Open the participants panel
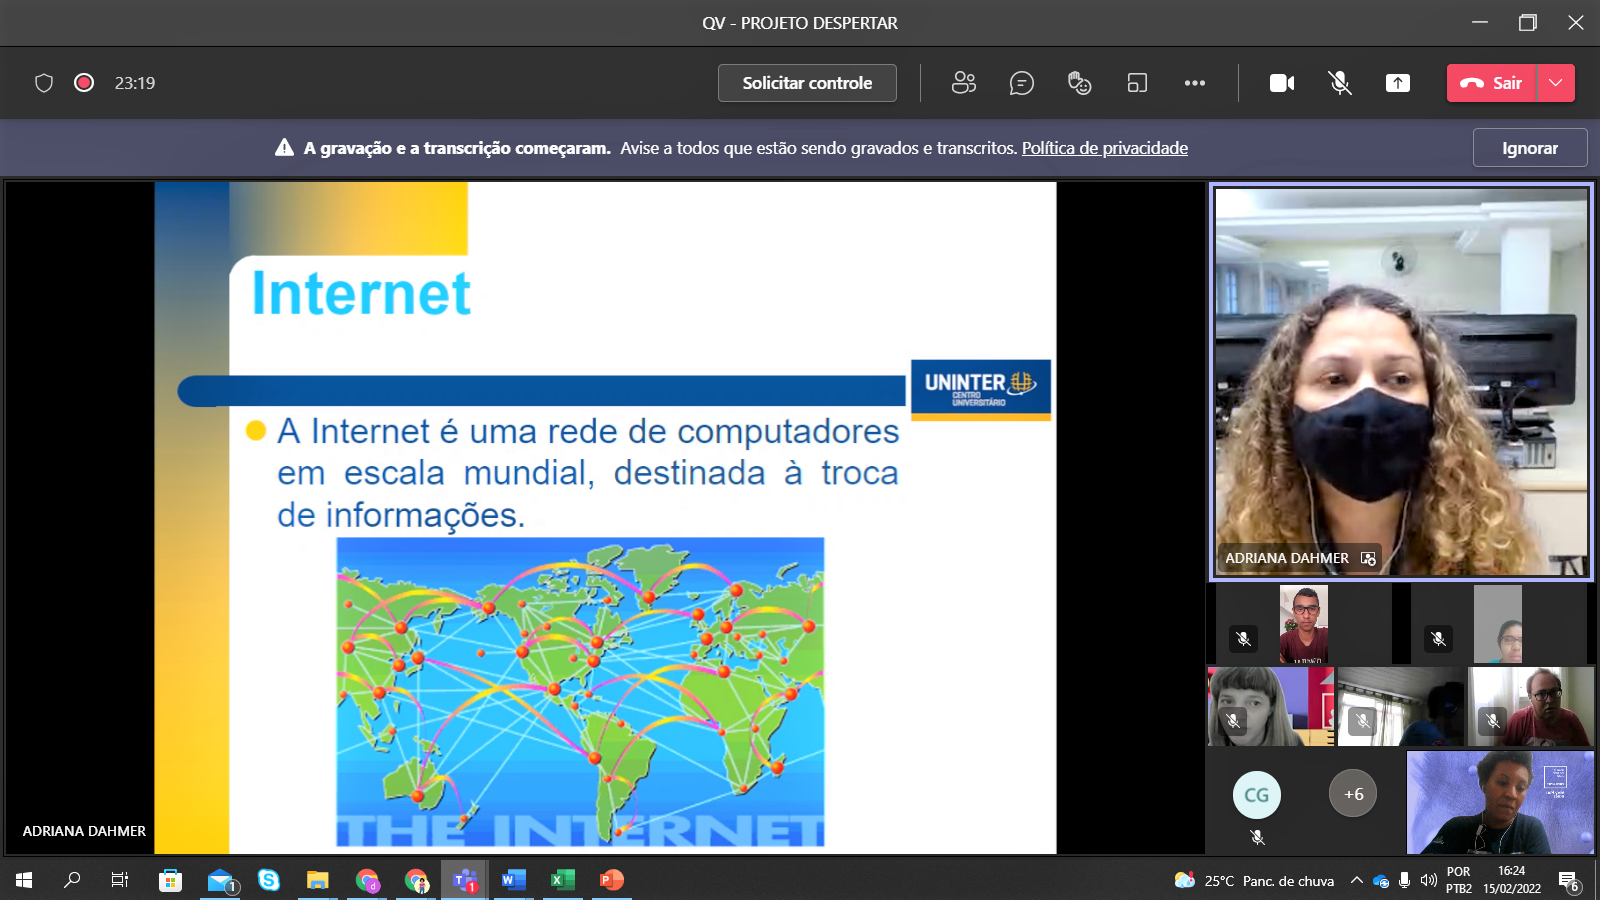1600x900 pixels. (963, 83)
